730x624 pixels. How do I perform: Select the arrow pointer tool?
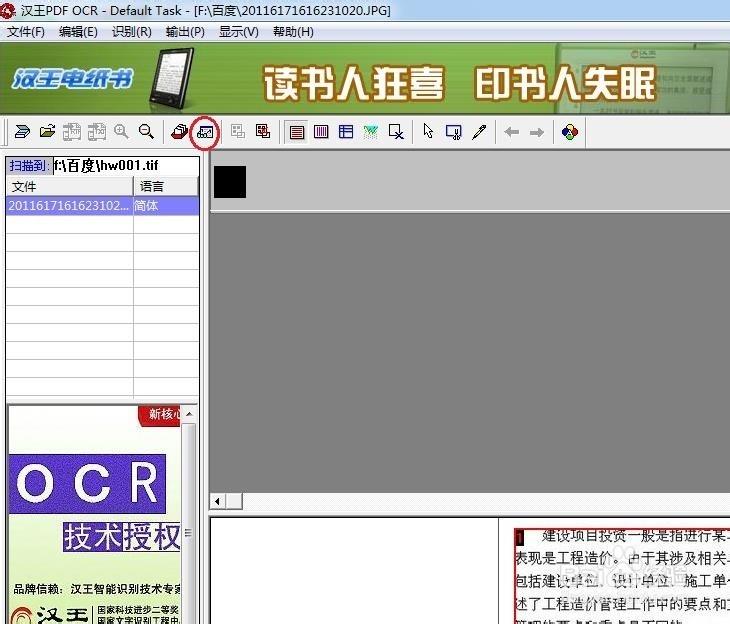pos(428,132)
